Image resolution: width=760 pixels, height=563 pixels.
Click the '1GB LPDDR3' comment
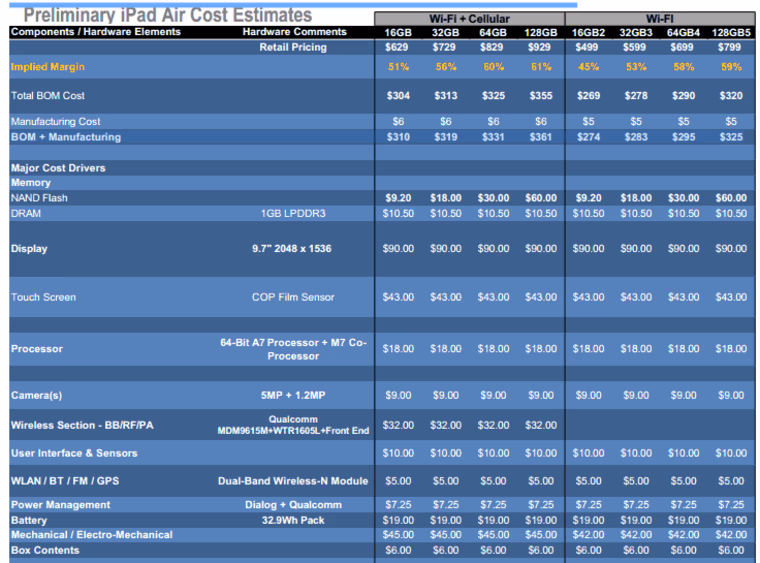click(293, 213)
